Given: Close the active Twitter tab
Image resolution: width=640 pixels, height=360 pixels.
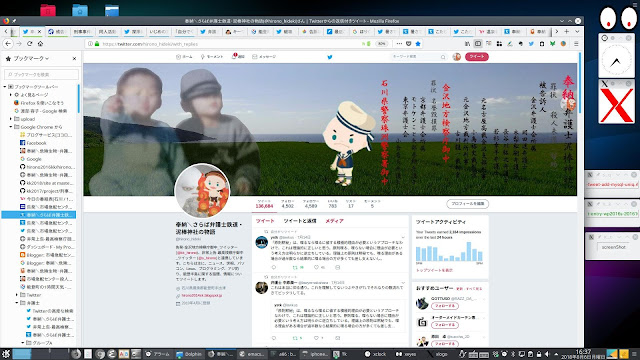Looking at the screenshot, I should click(40, 31).
